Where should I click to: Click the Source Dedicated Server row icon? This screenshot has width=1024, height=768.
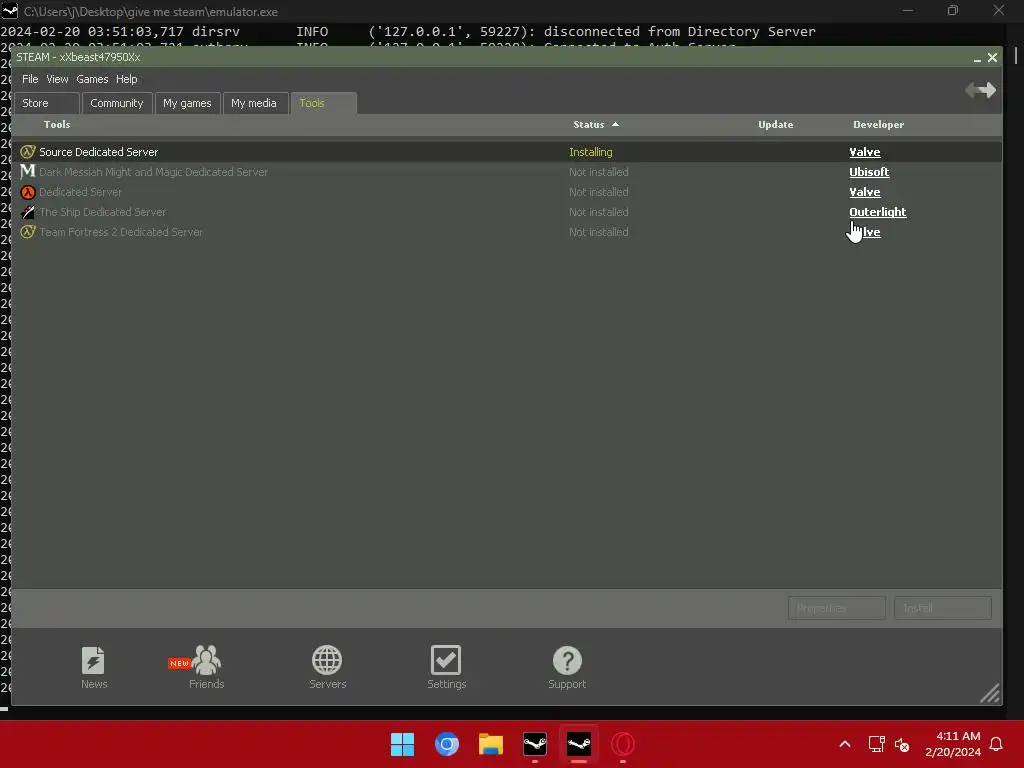(27, 152)
